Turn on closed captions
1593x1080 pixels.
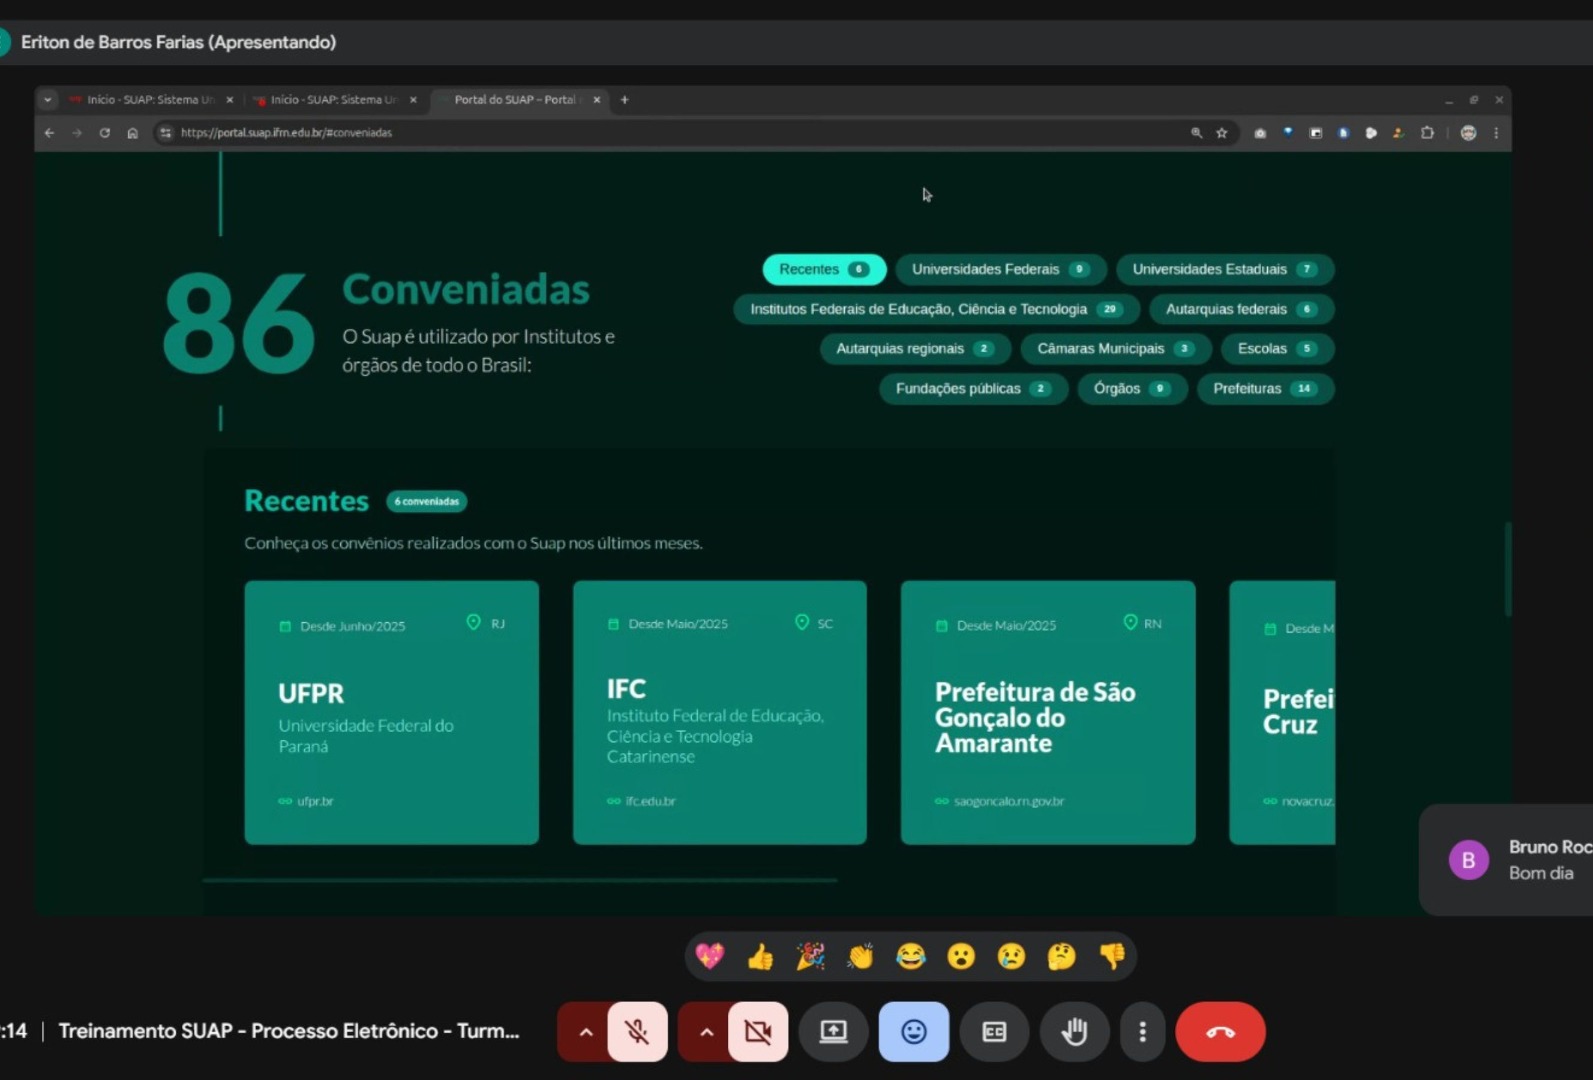(x=994, y=1031)
